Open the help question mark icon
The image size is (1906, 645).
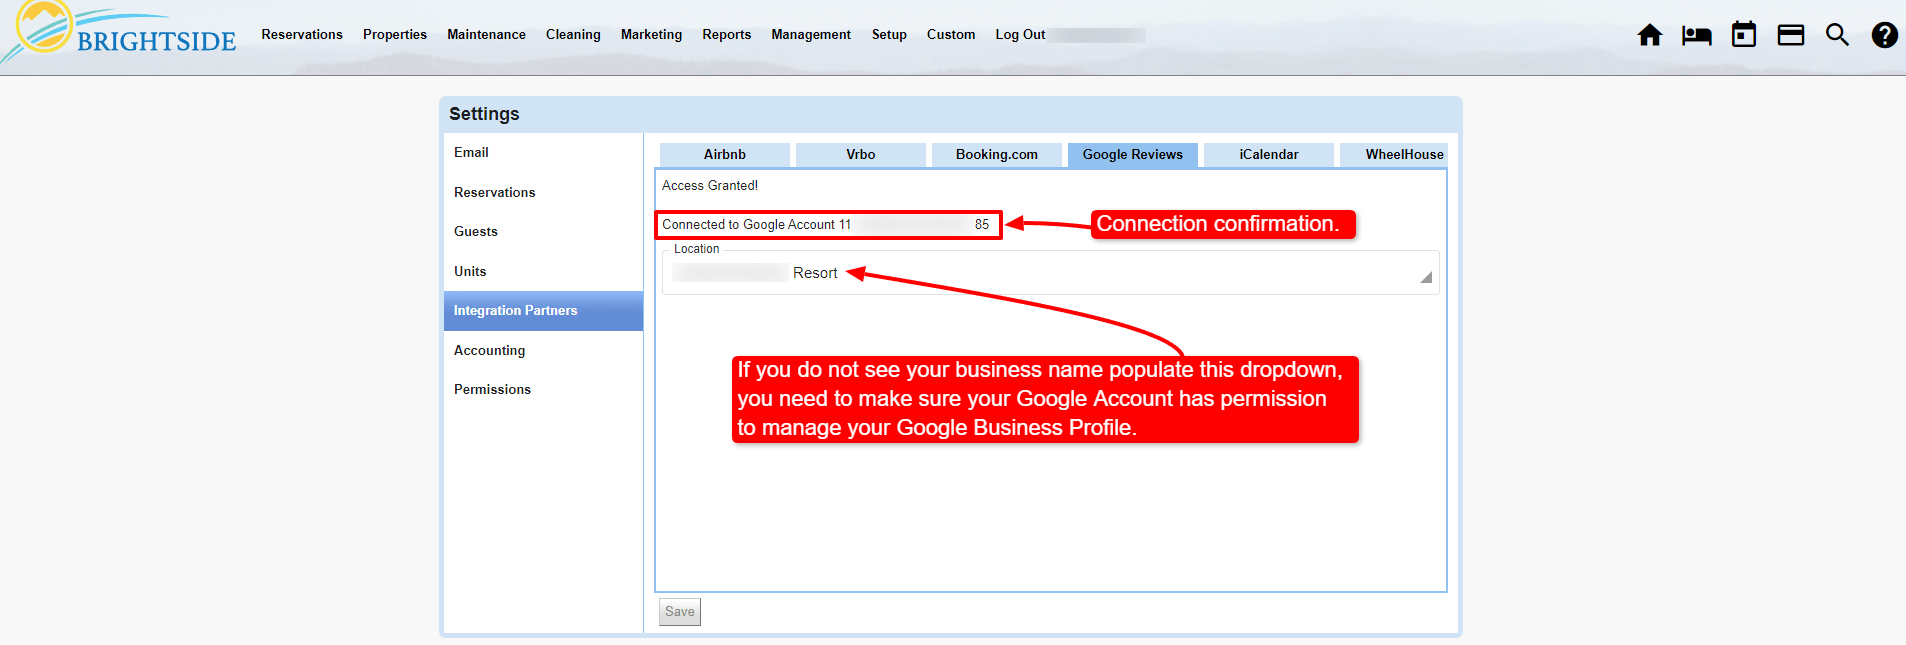pos(1885,35)
